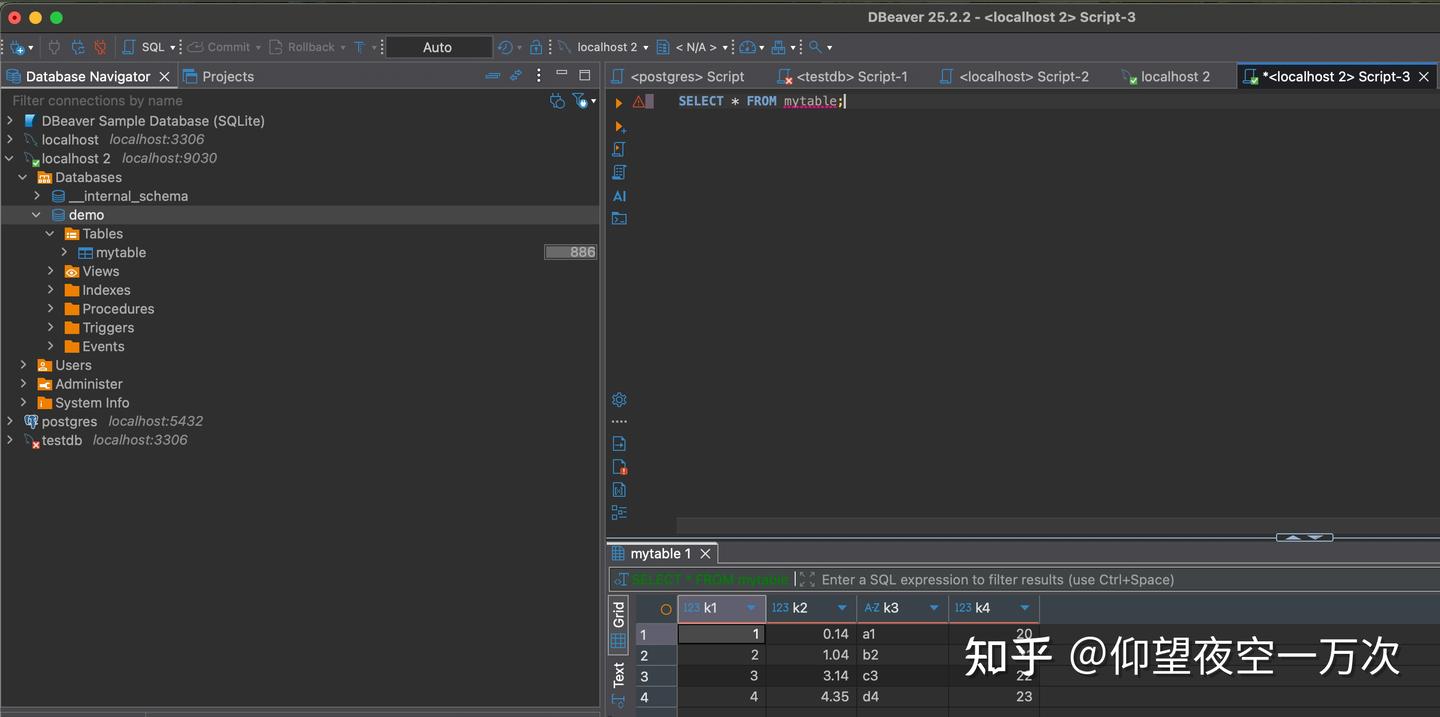Click the search magnifier icon in toolbar
Viewport: 1440px width, 717px height.
point(816,47)
